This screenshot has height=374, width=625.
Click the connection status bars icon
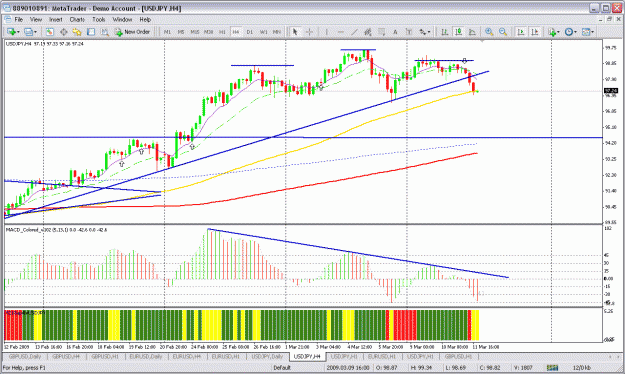coord(552,368)
